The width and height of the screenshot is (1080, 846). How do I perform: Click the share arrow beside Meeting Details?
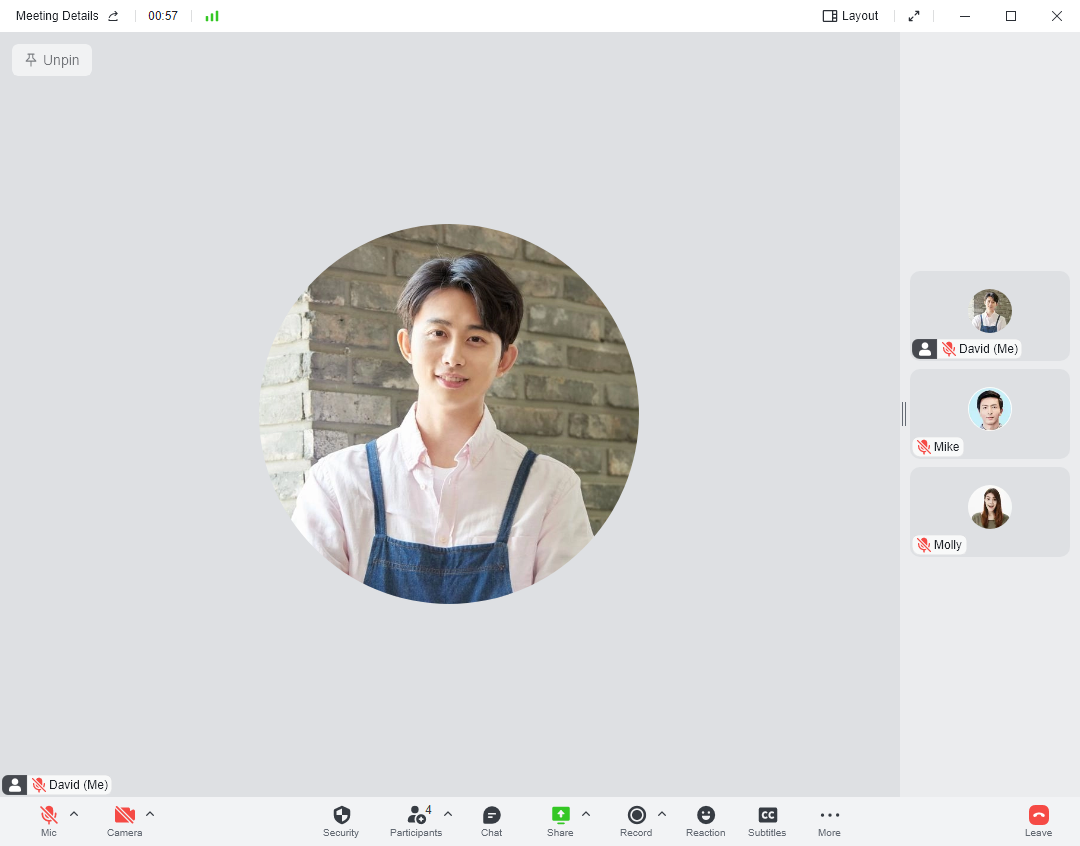[x=114, y=16]
